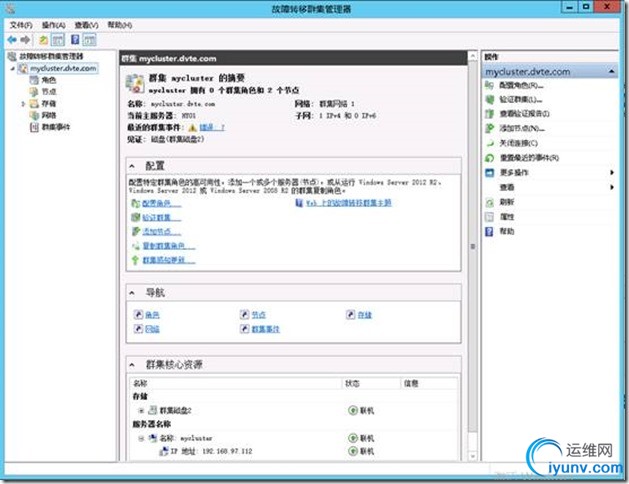Screen dimensions: 629x484
Task: Click the 状态 column header
Action: 371,383
